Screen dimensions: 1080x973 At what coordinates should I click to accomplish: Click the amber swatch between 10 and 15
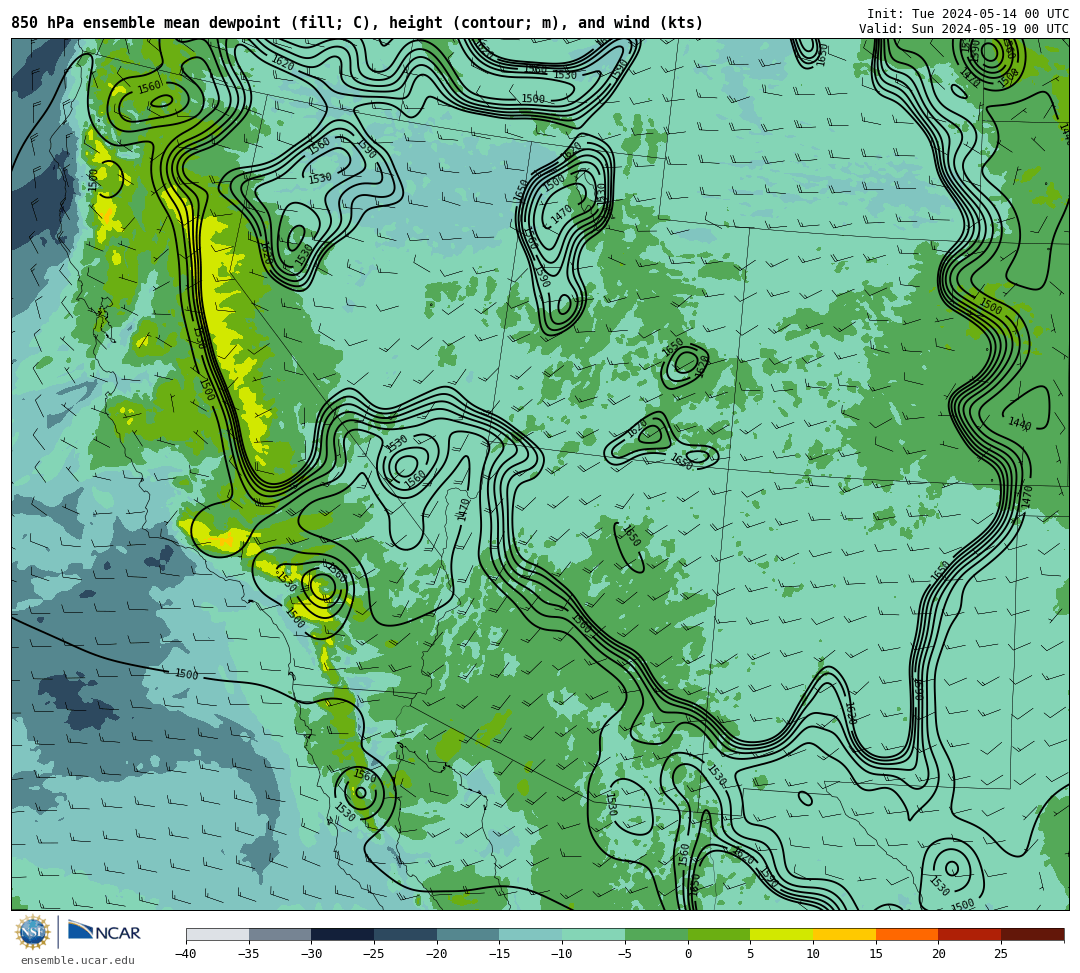point(844,934)
